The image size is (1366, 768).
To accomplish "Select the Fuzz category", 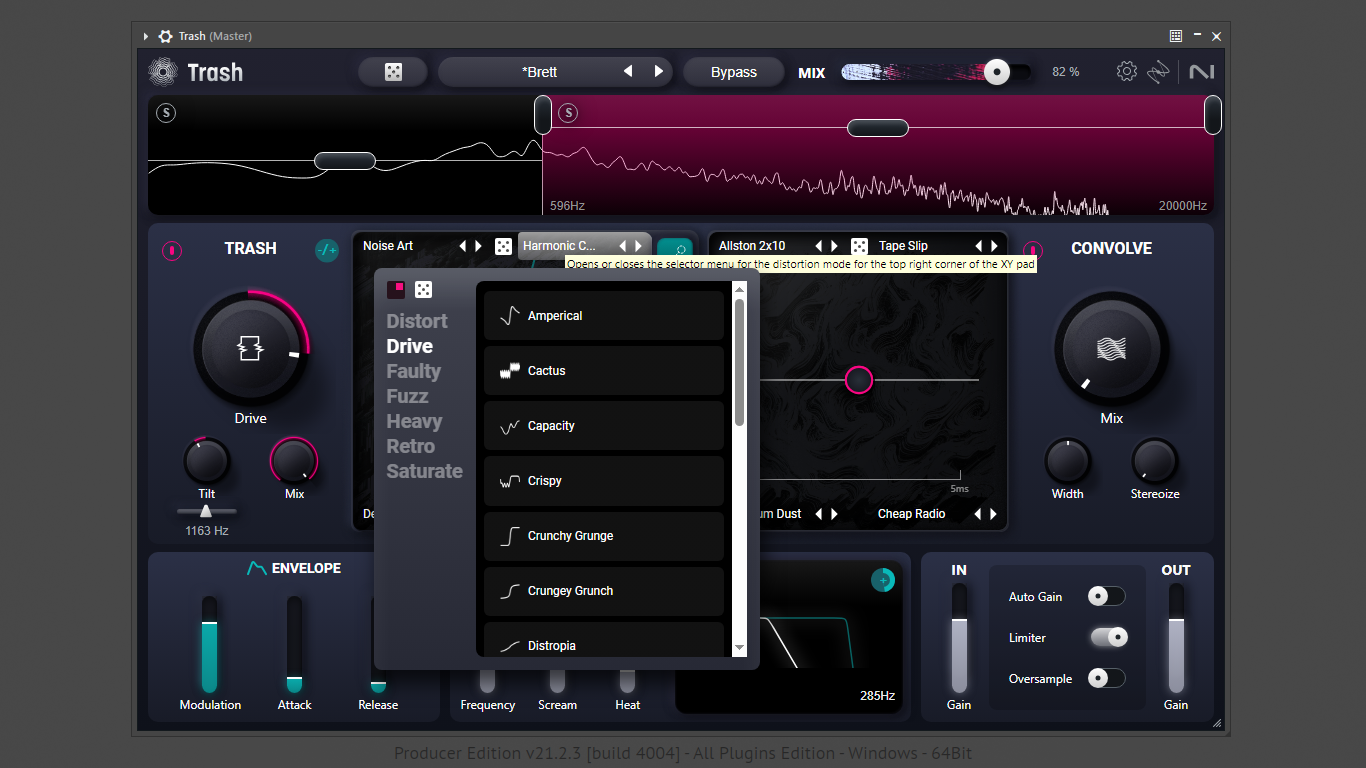I will pyautogui.click(x=407, y=396).
